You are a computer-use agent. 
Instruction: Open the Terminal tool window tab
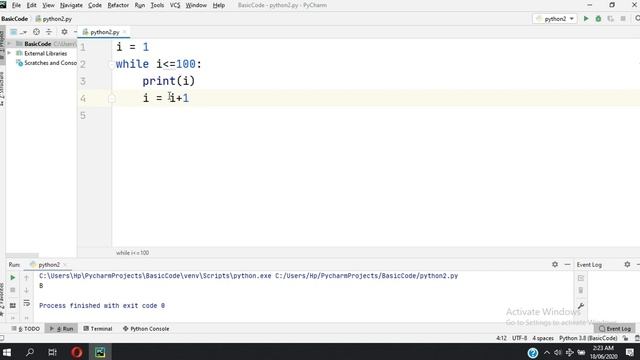[98, 329]
